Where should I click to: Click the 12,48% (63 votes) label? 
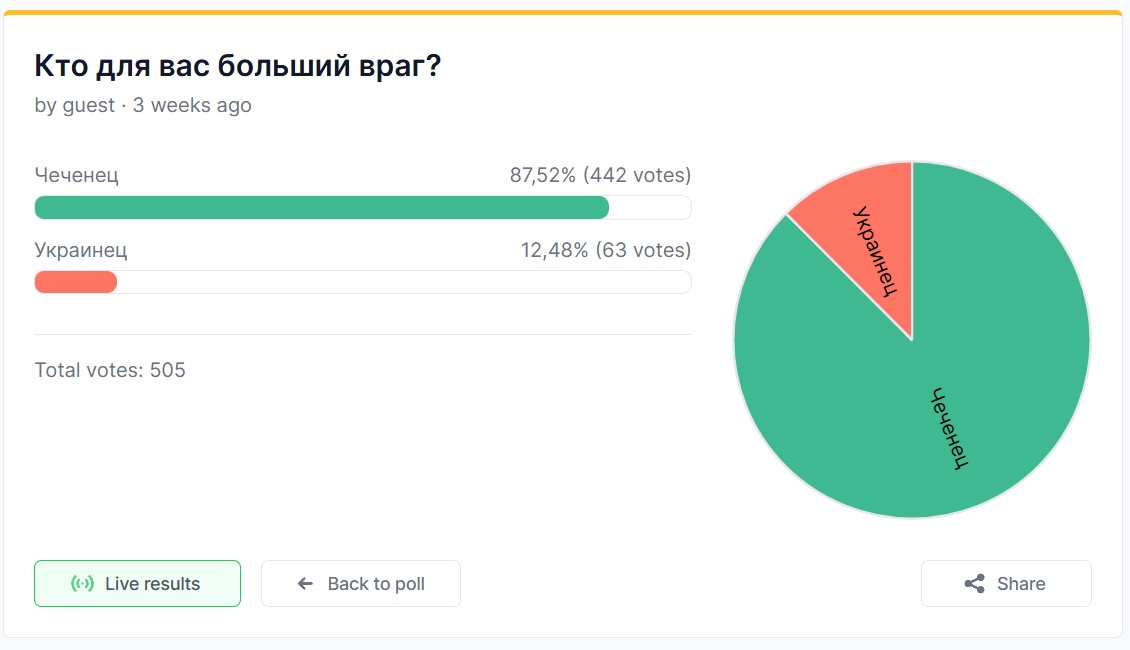click(606, 250)
